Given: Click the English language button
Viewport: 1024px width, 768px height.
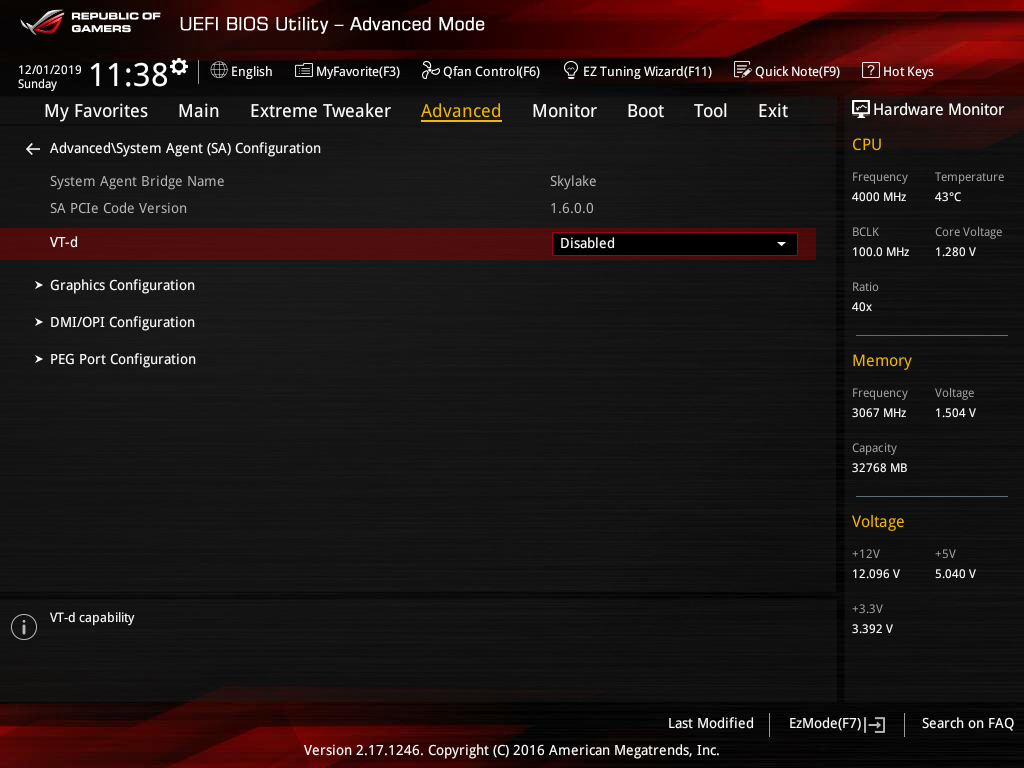Looking at the screenshot, I should pos(242,71).
